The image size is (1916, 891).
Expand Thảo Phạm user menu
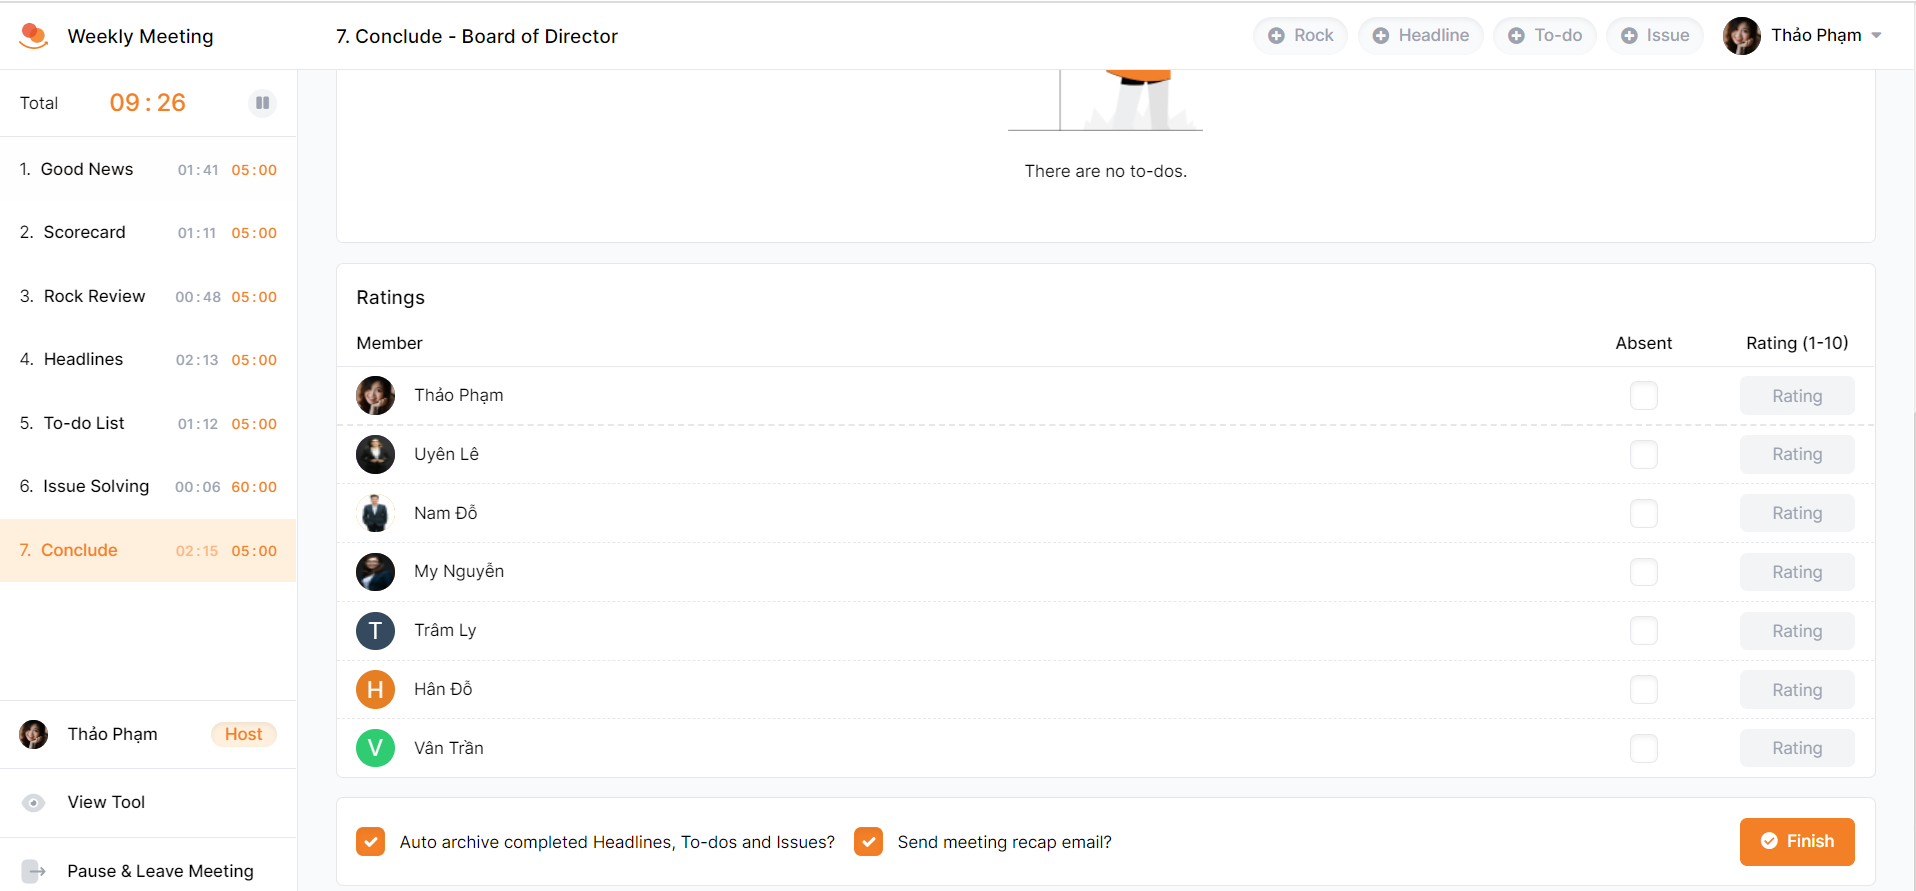tap(1876, 36)
